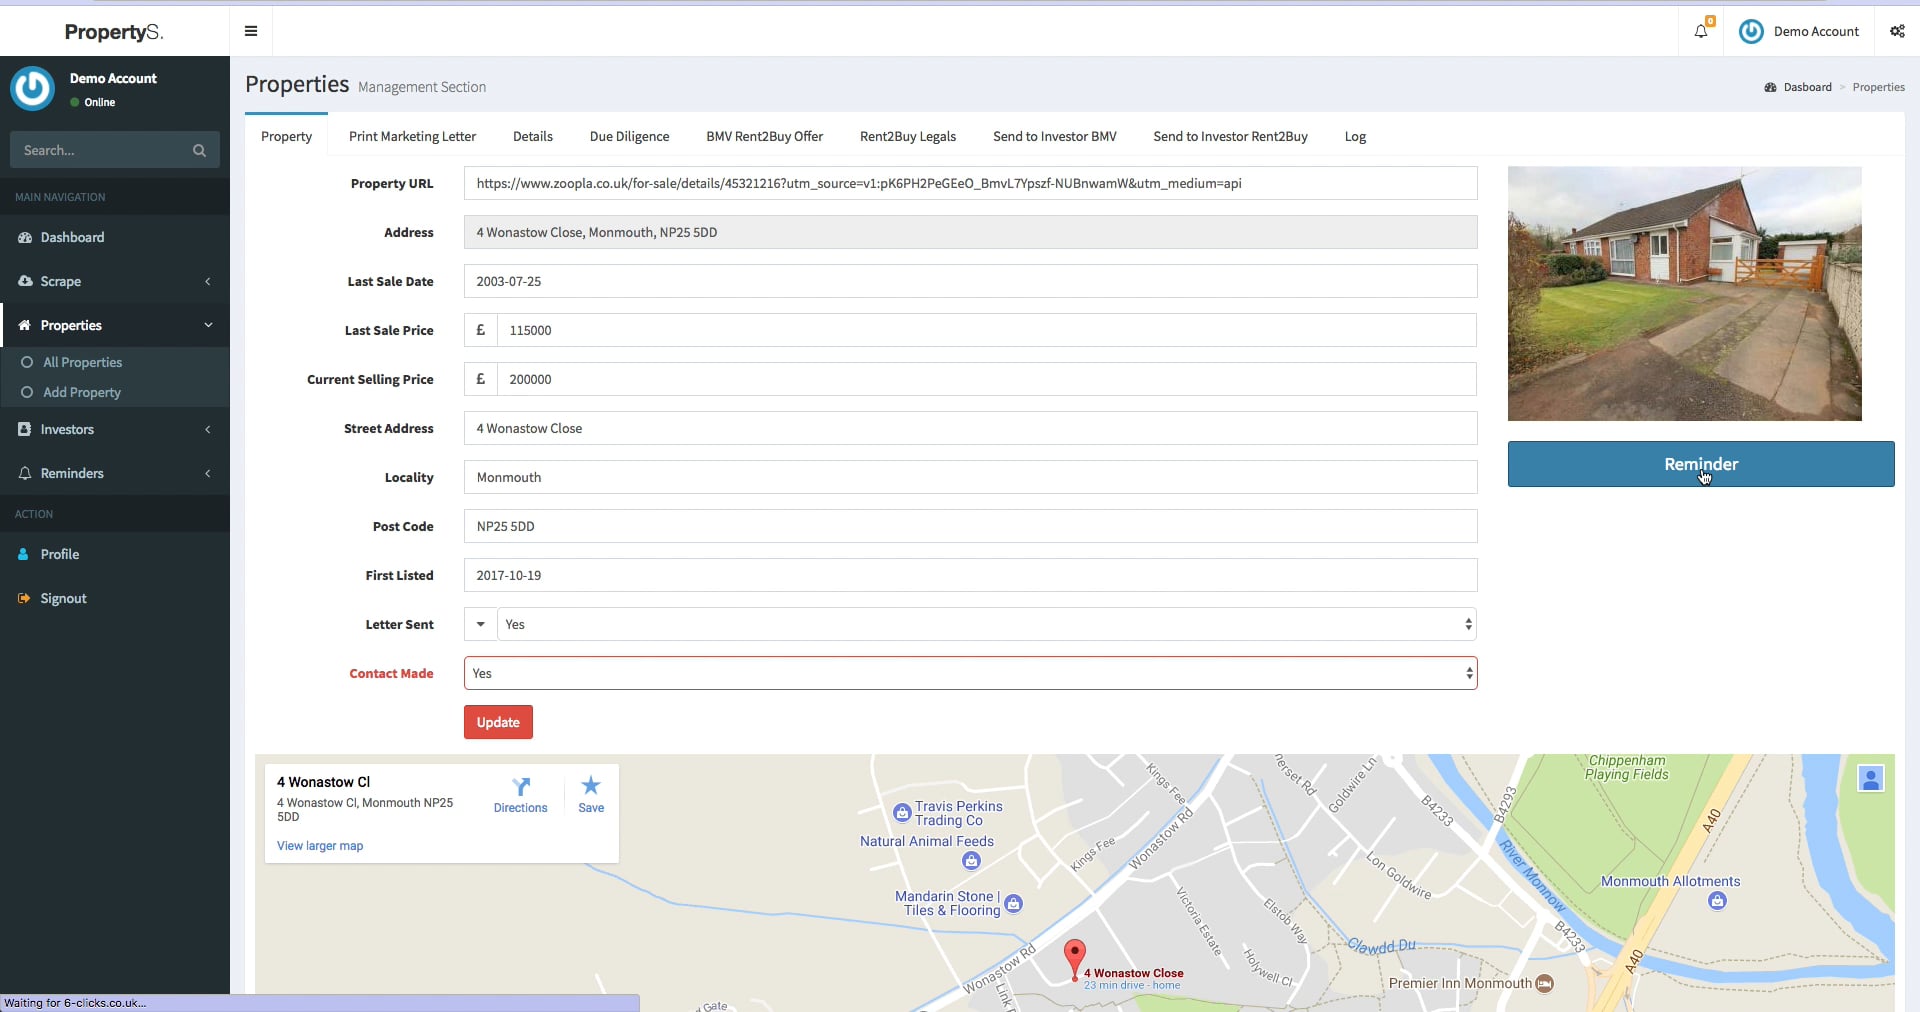Click the caret addon beside Letter Sent
This screenshot has height=1012, width=1920.
[x=481, y=624]
